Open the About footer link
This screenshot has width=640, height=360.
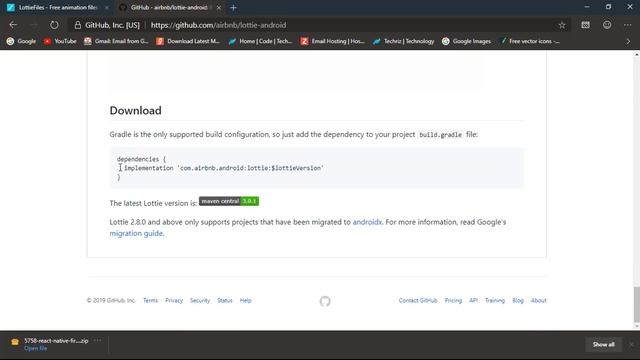[x=538, y=300]
